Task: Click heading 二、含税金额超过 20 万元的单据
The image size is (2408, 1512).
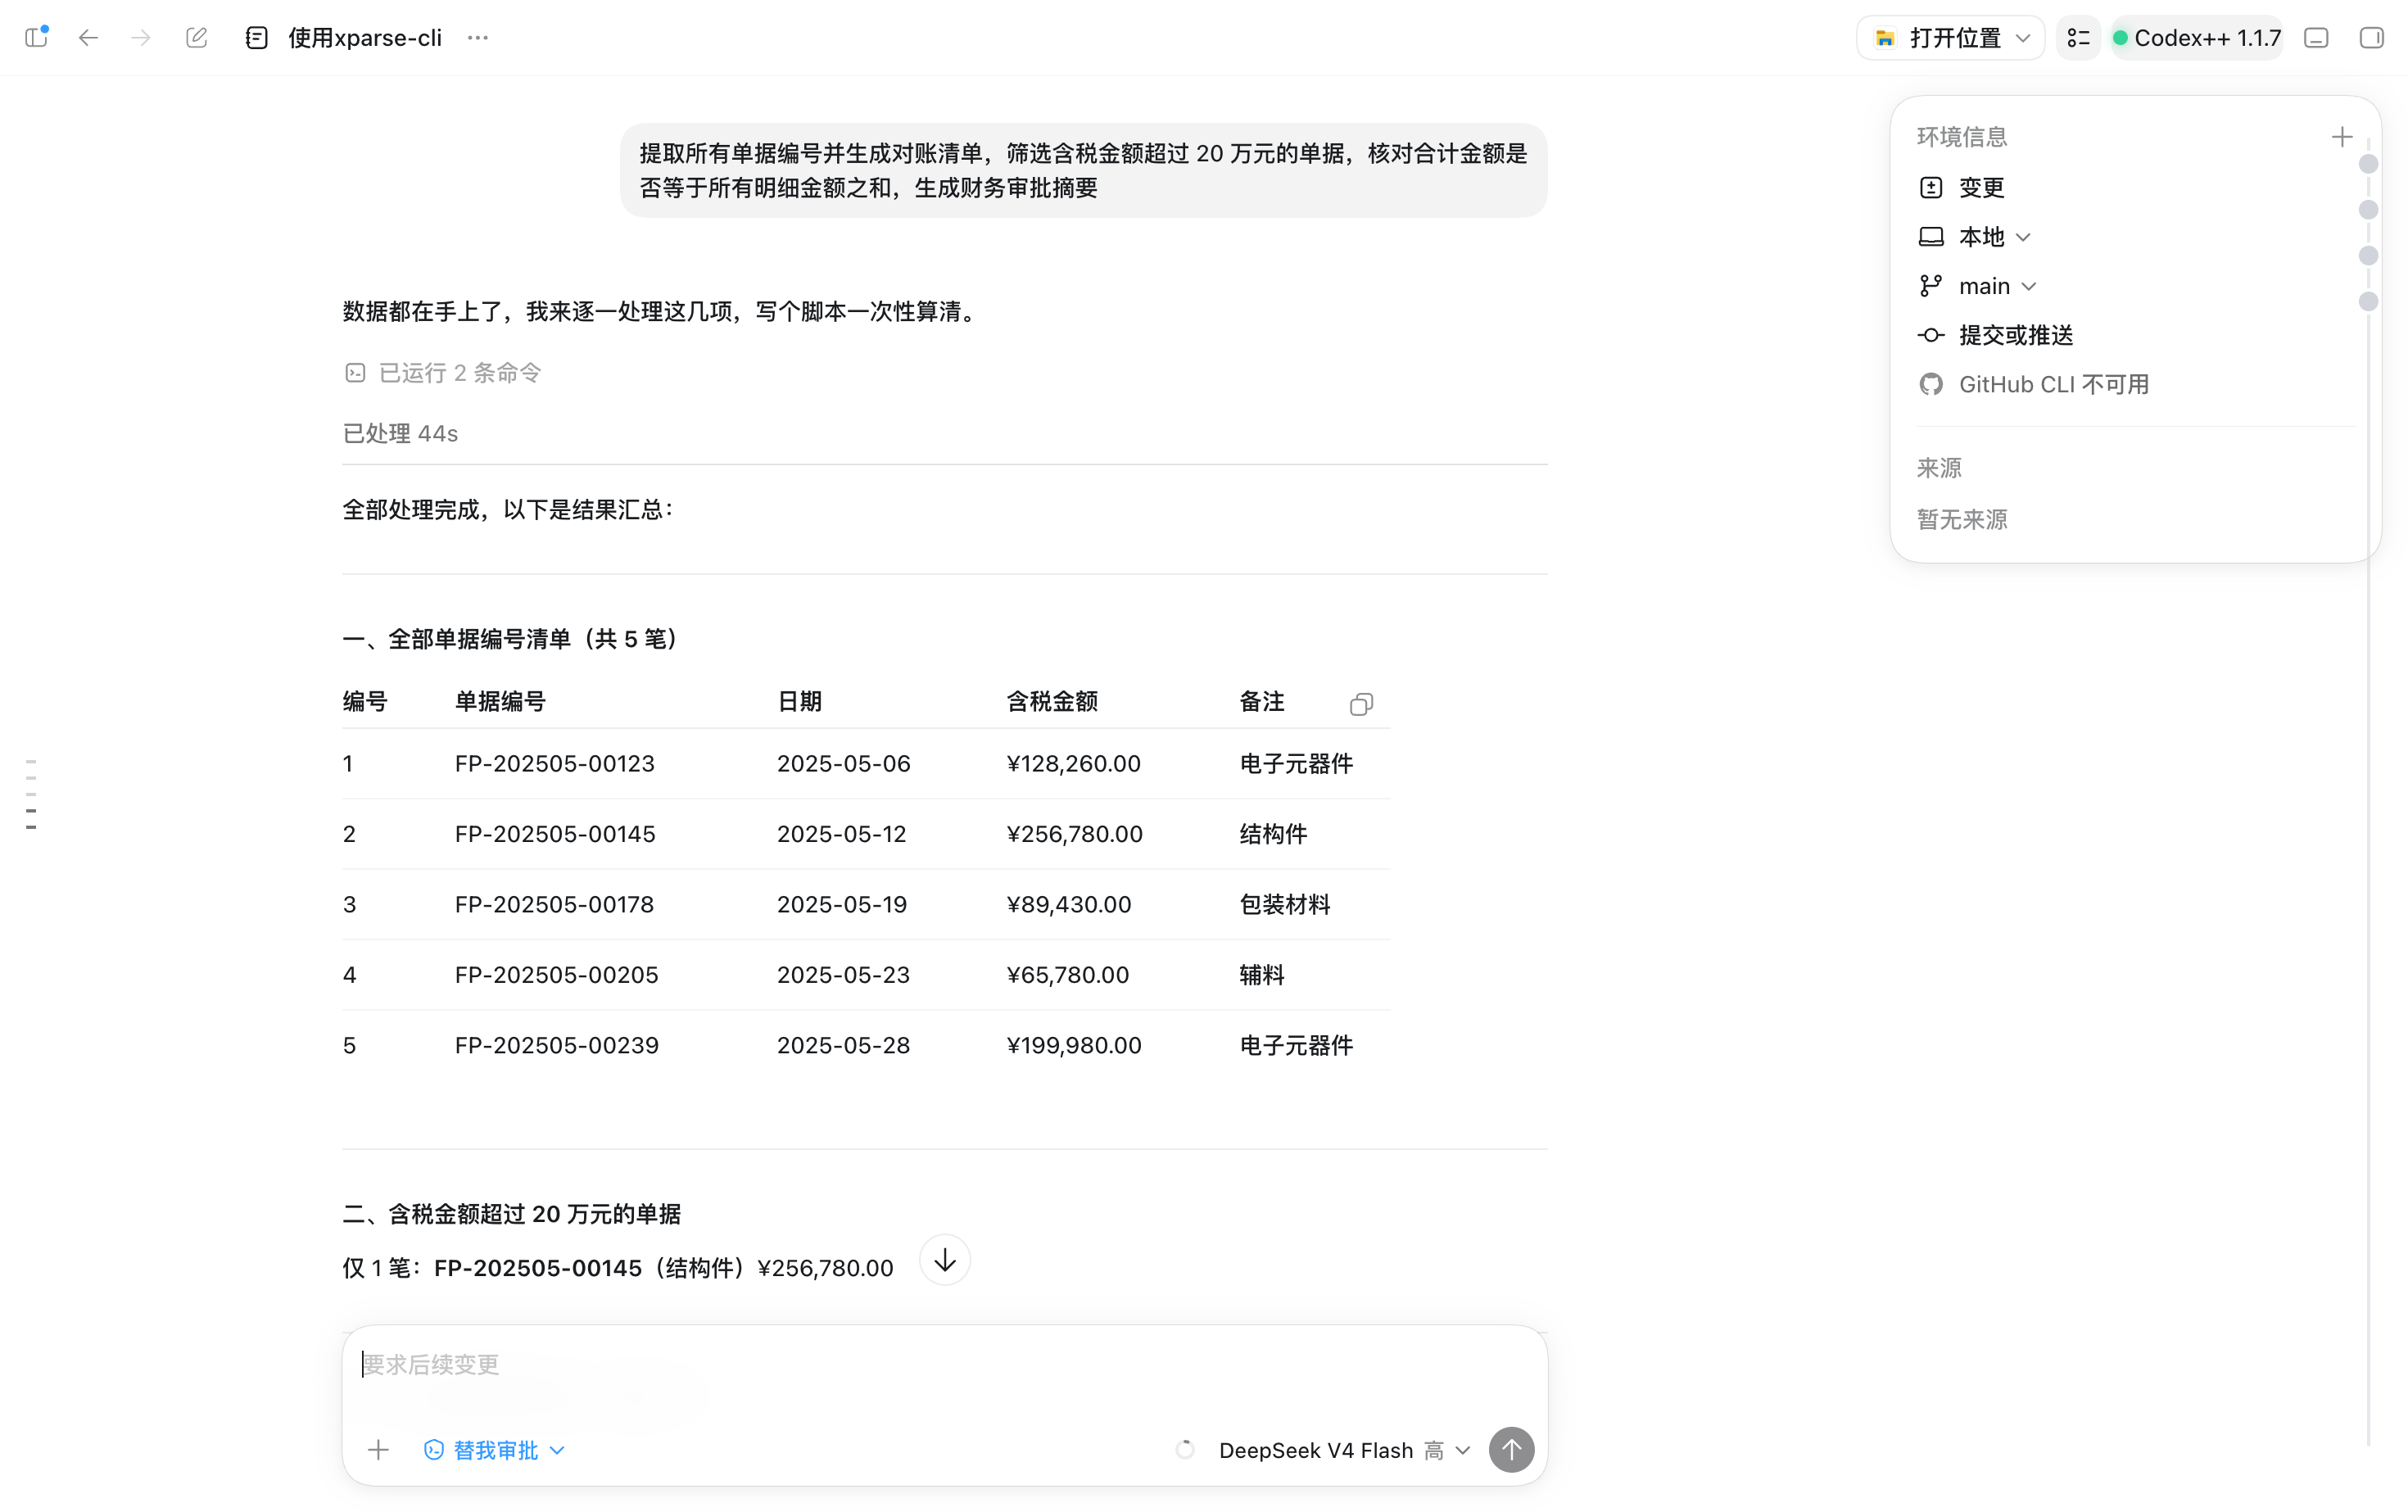Action: pos(511,1214)
